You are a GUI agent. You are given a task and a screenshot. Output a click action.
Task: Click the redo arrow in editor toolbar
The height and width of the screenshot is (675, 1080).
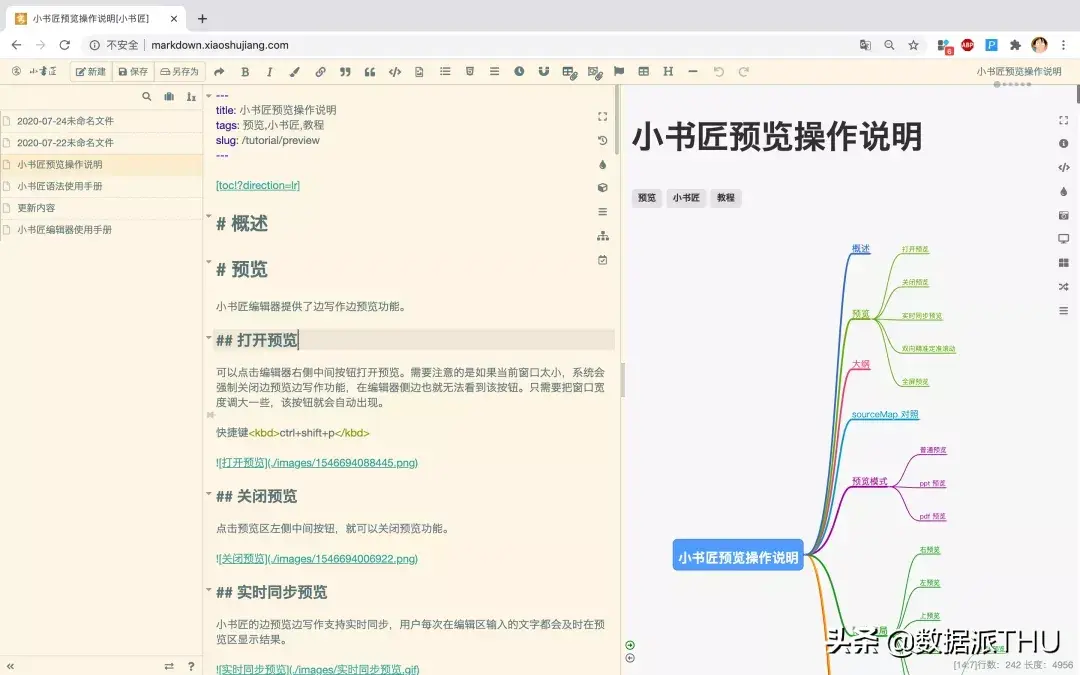(744, 71)
